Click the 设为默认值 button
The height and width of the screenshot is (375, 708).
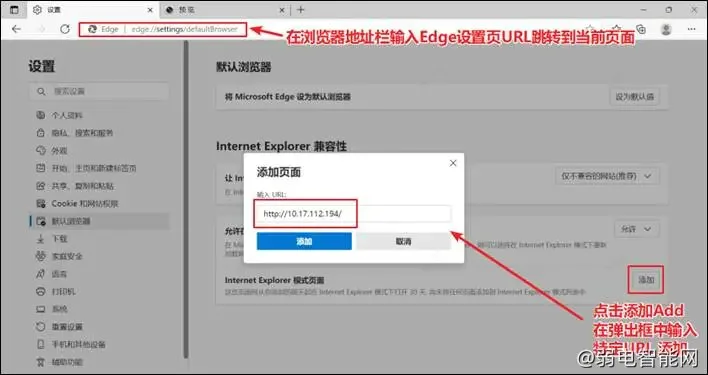(x=634, y=97)
